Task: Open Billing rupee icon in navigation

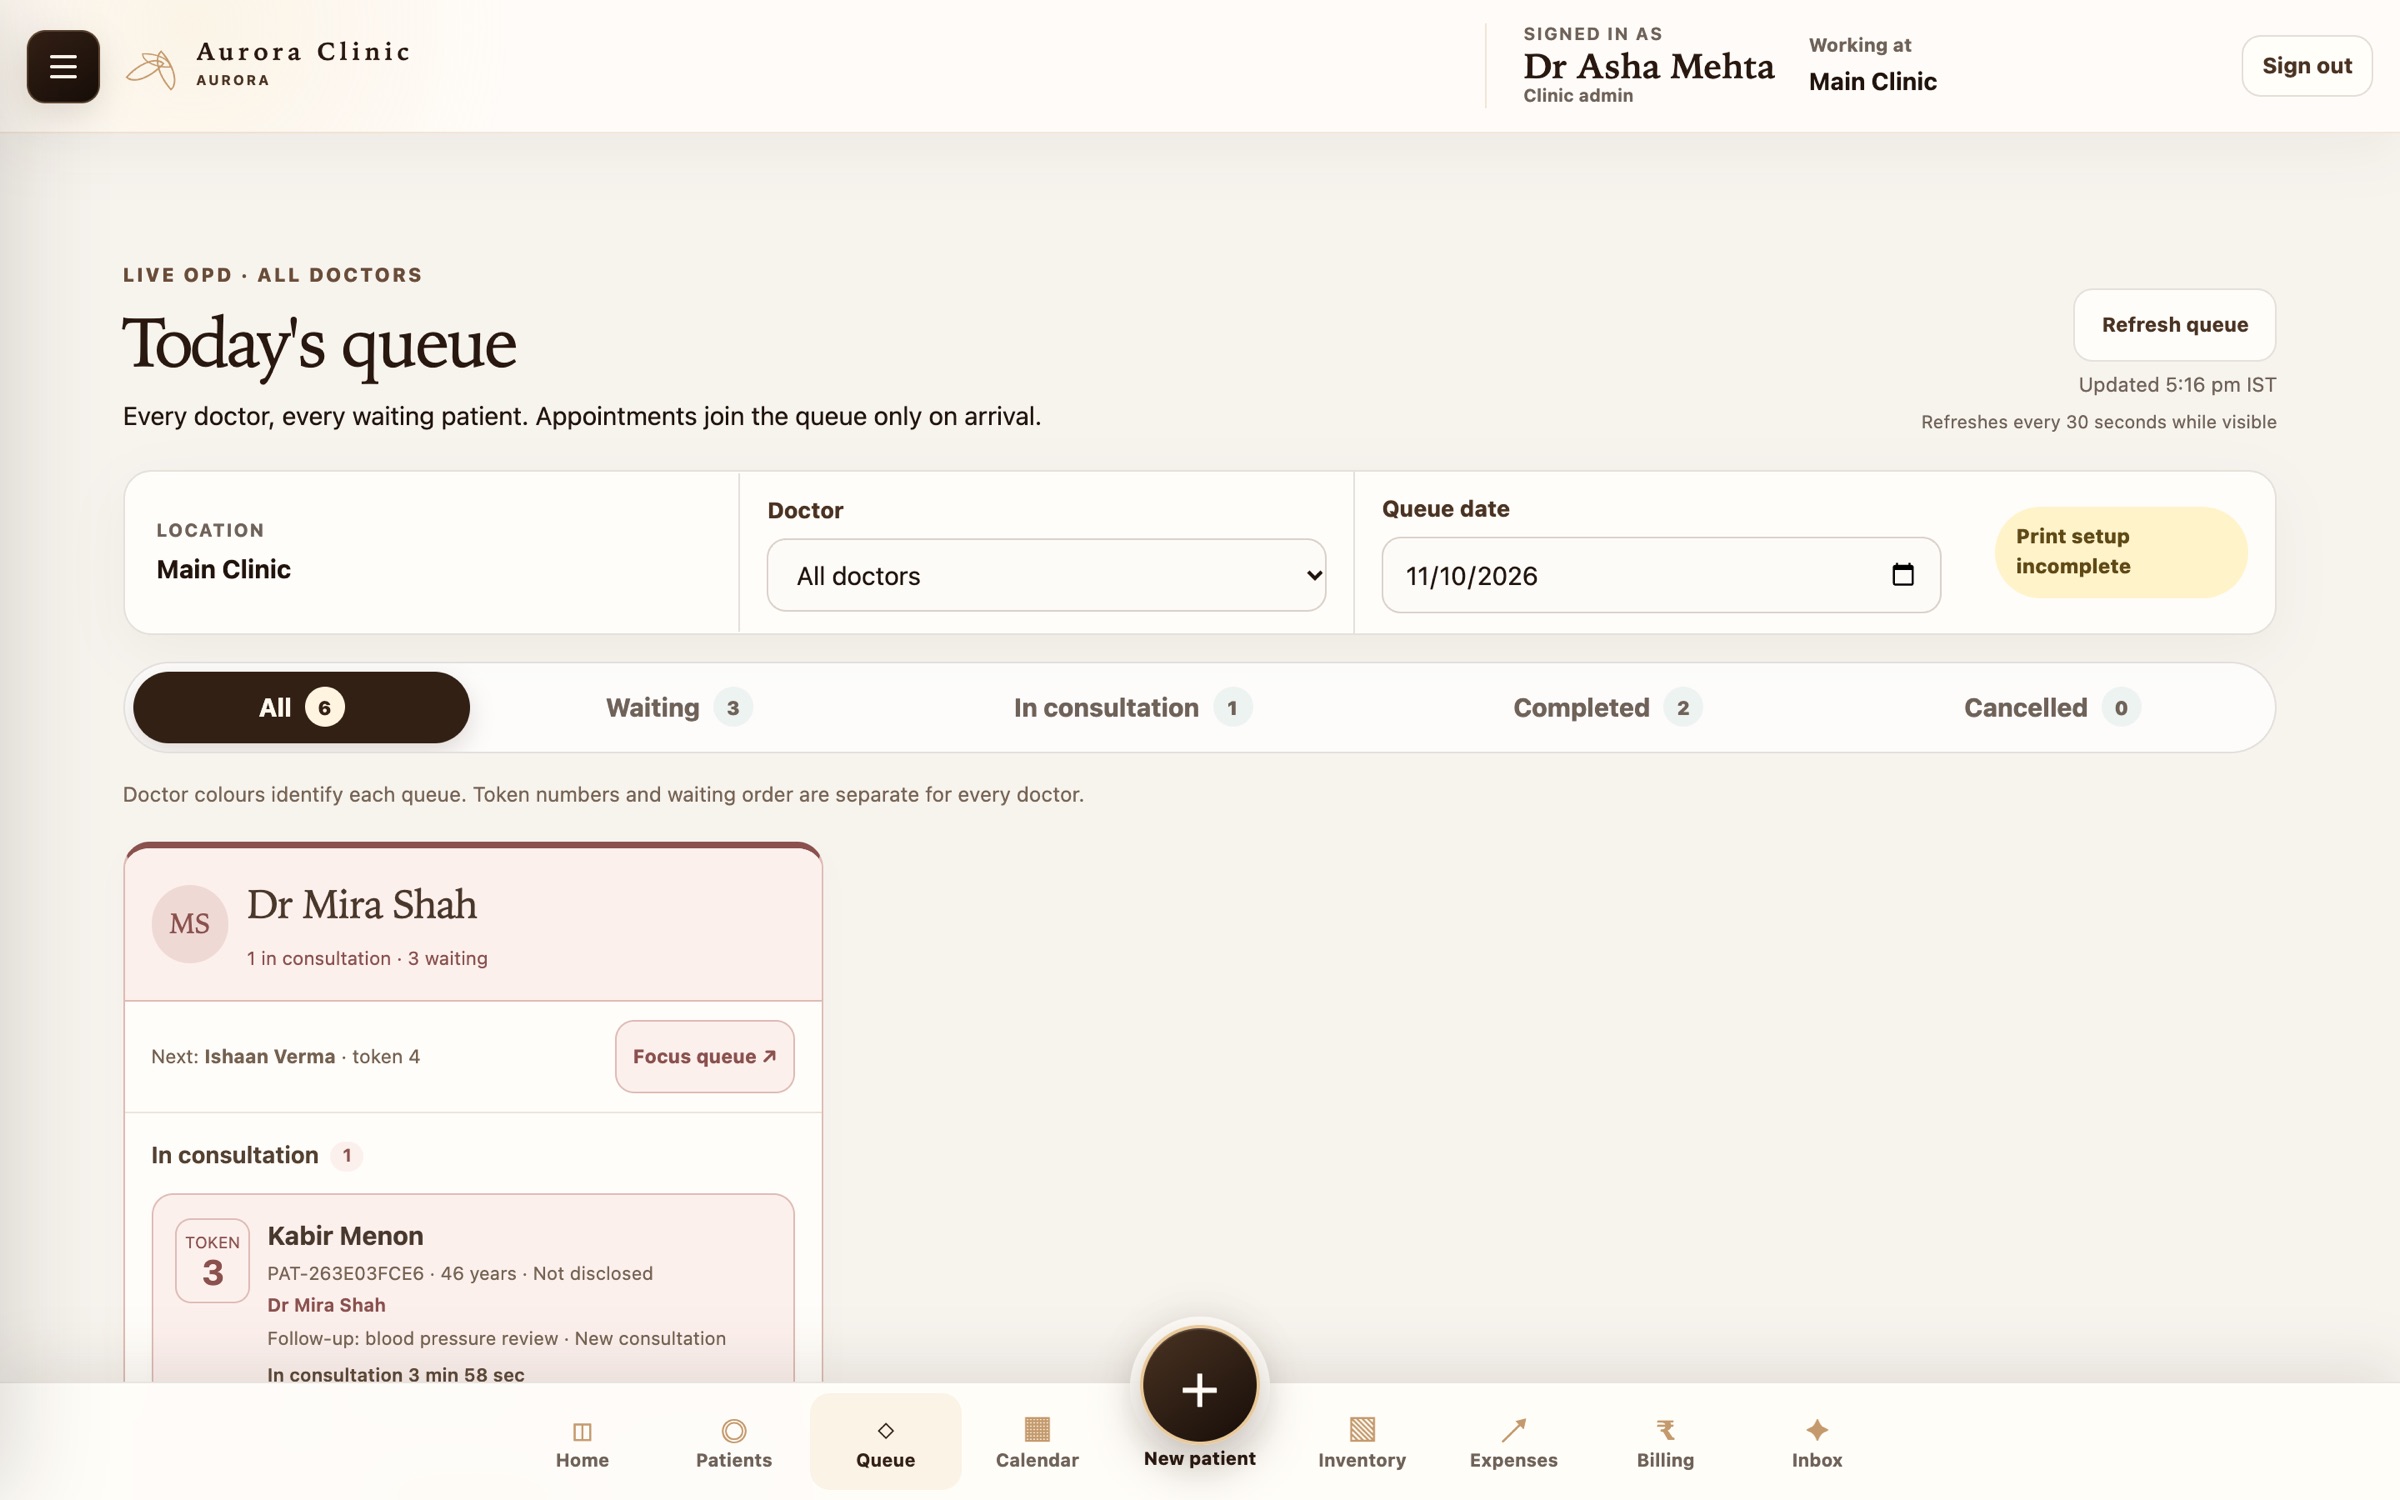Action: (x=1665, y=1430)
